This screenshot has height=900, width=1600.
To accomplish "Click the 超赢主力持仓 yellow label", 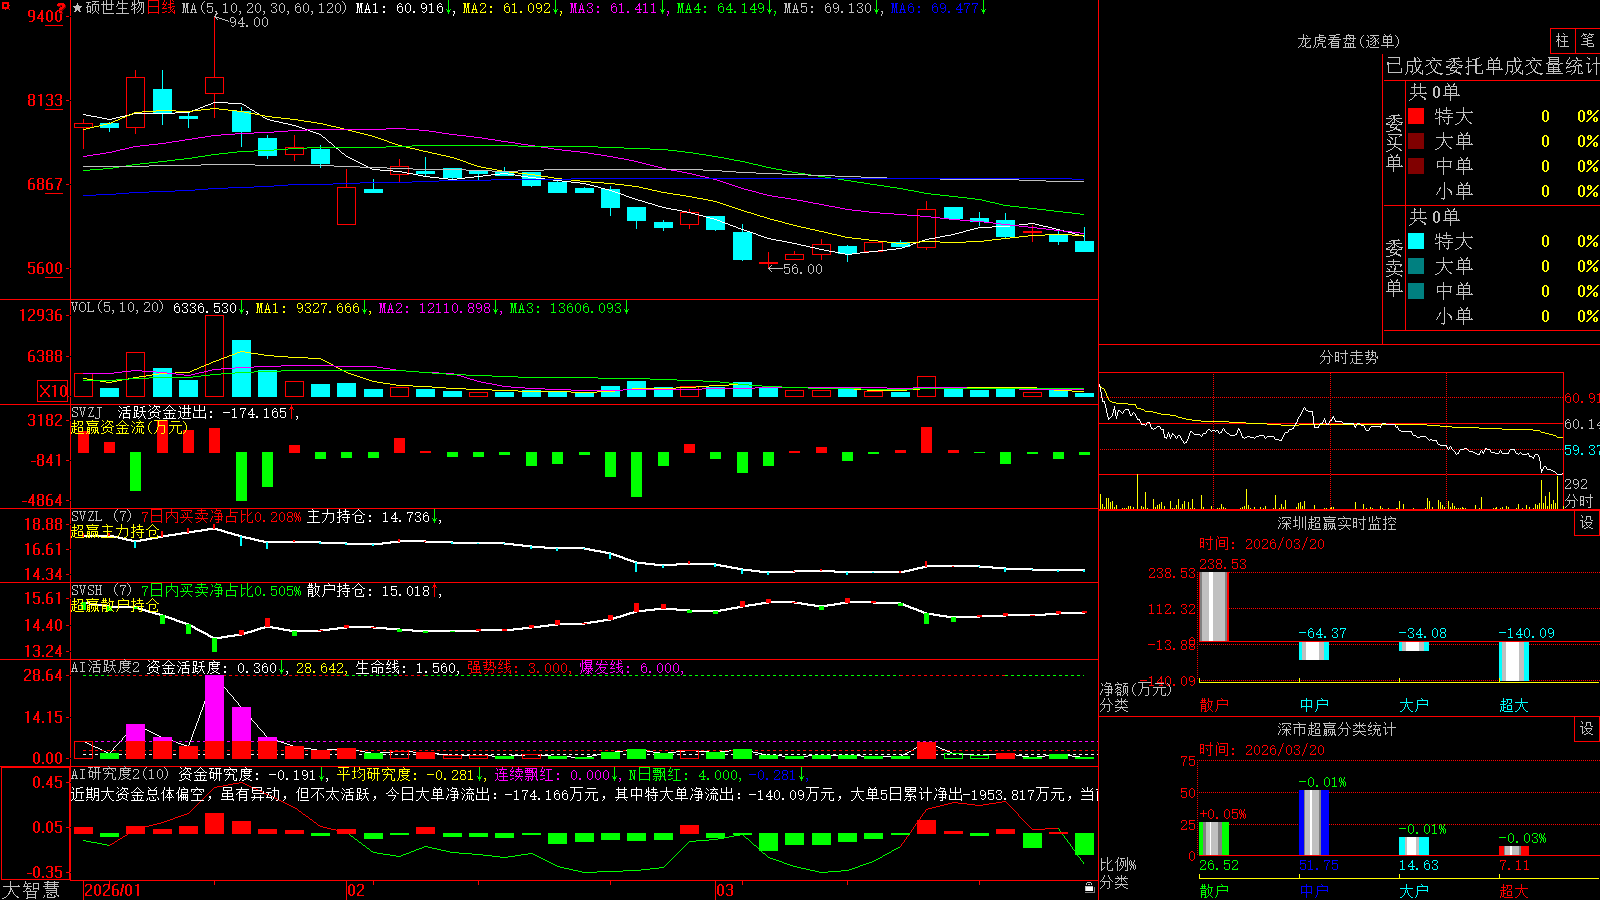I will [115, 531].
